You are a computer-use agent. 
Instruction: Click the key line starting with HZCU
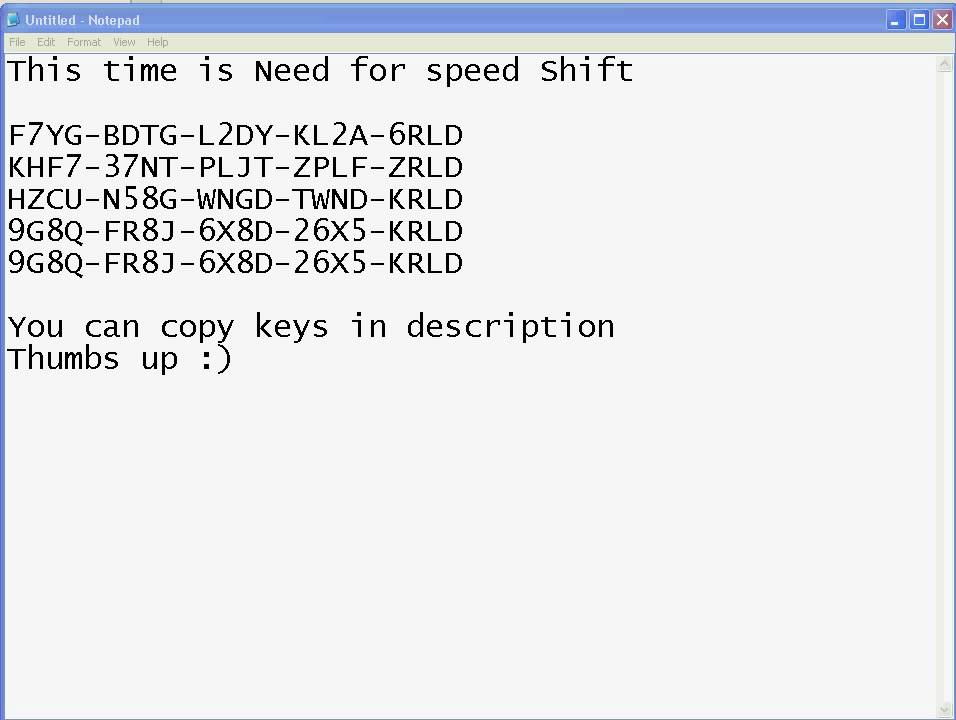tap(235, 199)
